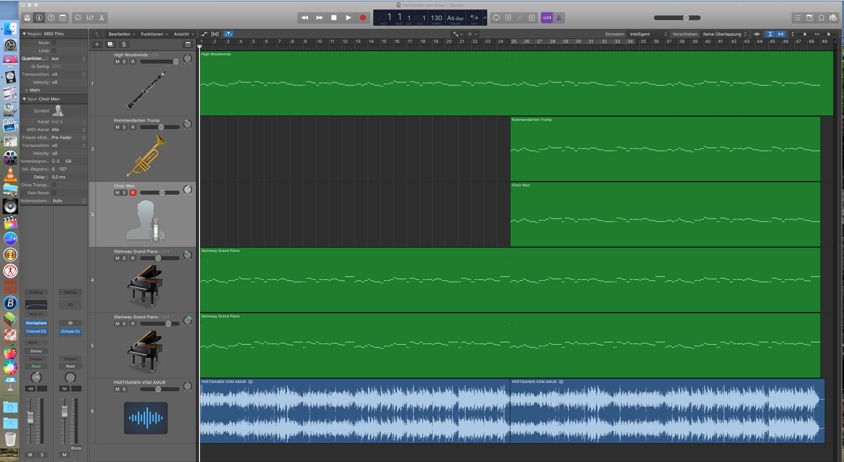Open the Note Pads button

[x=809, y=18]
